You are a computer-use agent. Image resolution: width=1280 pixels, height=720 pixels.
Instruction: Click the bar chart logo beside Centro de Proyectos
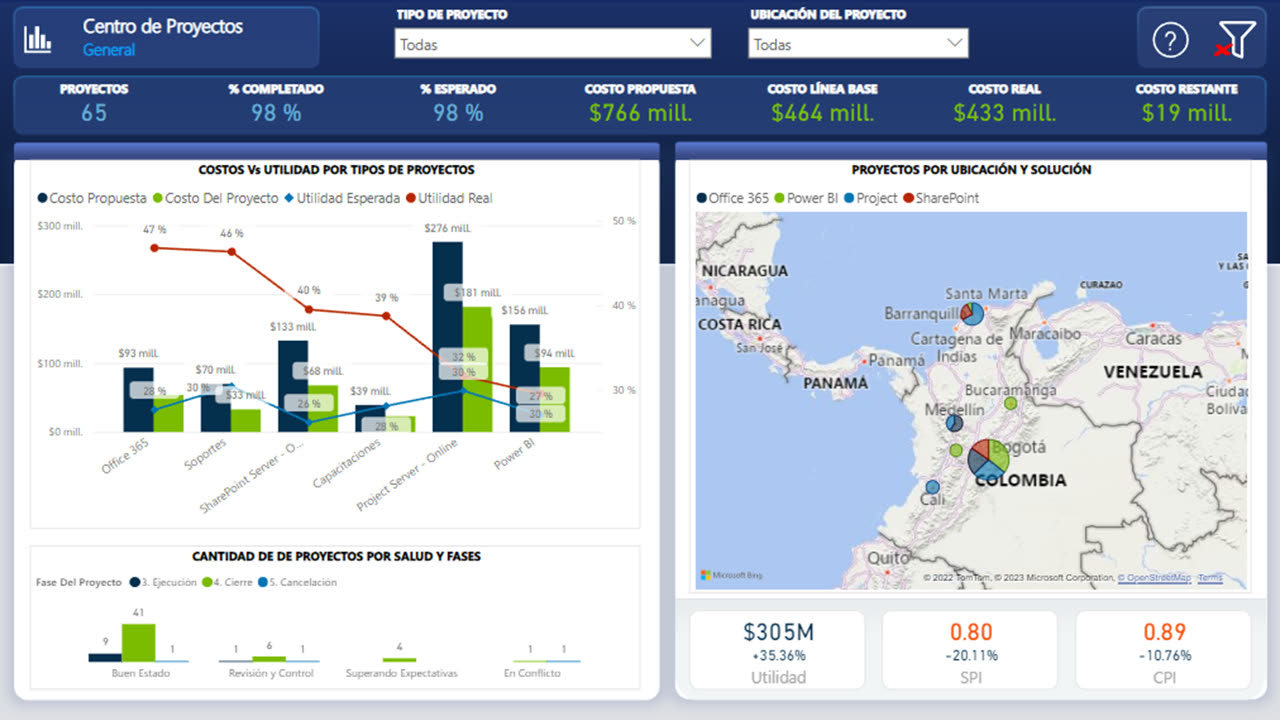coord(38,39)
